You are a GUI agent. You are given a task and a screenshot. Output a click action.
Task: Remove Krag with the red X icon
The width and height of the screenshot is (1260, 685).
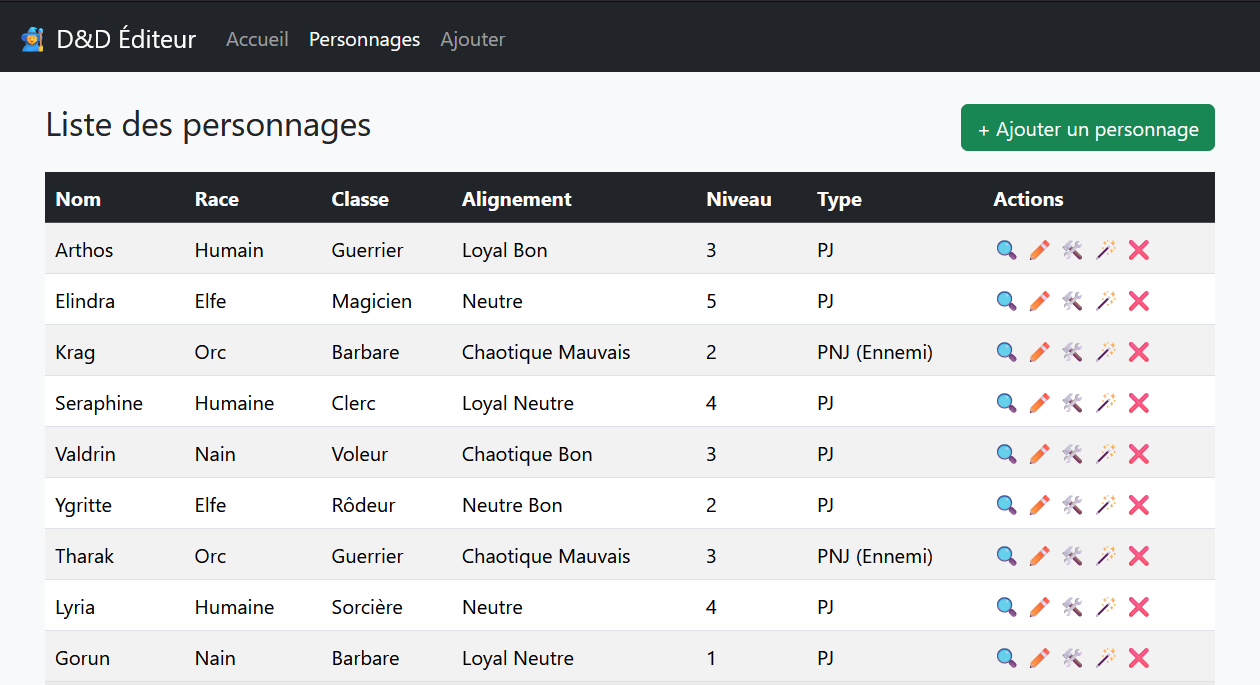click(x=1138, y=352)
